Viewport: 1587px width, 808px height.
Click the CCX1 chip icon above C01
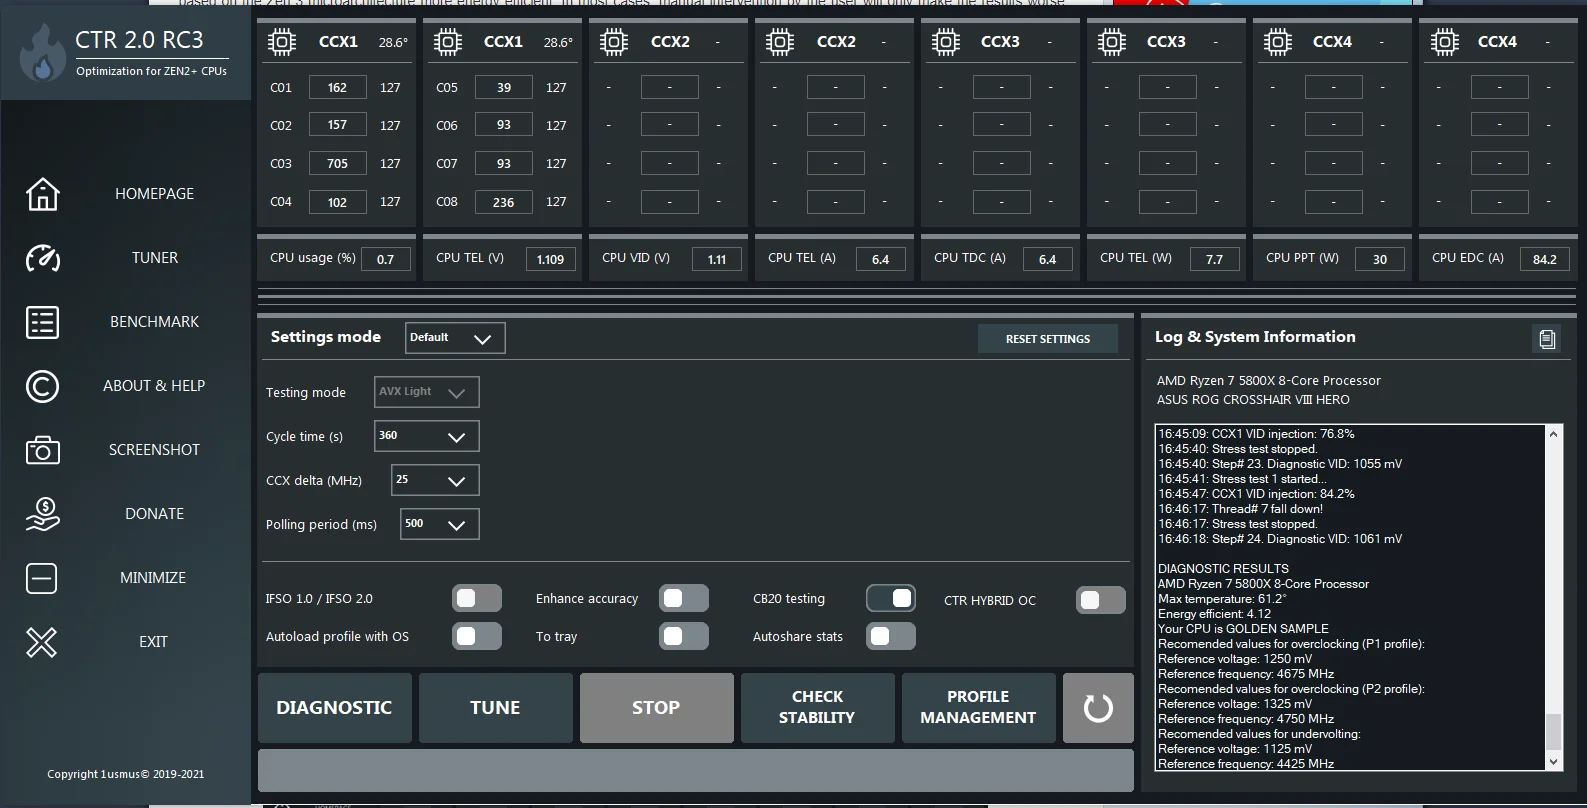282,42
